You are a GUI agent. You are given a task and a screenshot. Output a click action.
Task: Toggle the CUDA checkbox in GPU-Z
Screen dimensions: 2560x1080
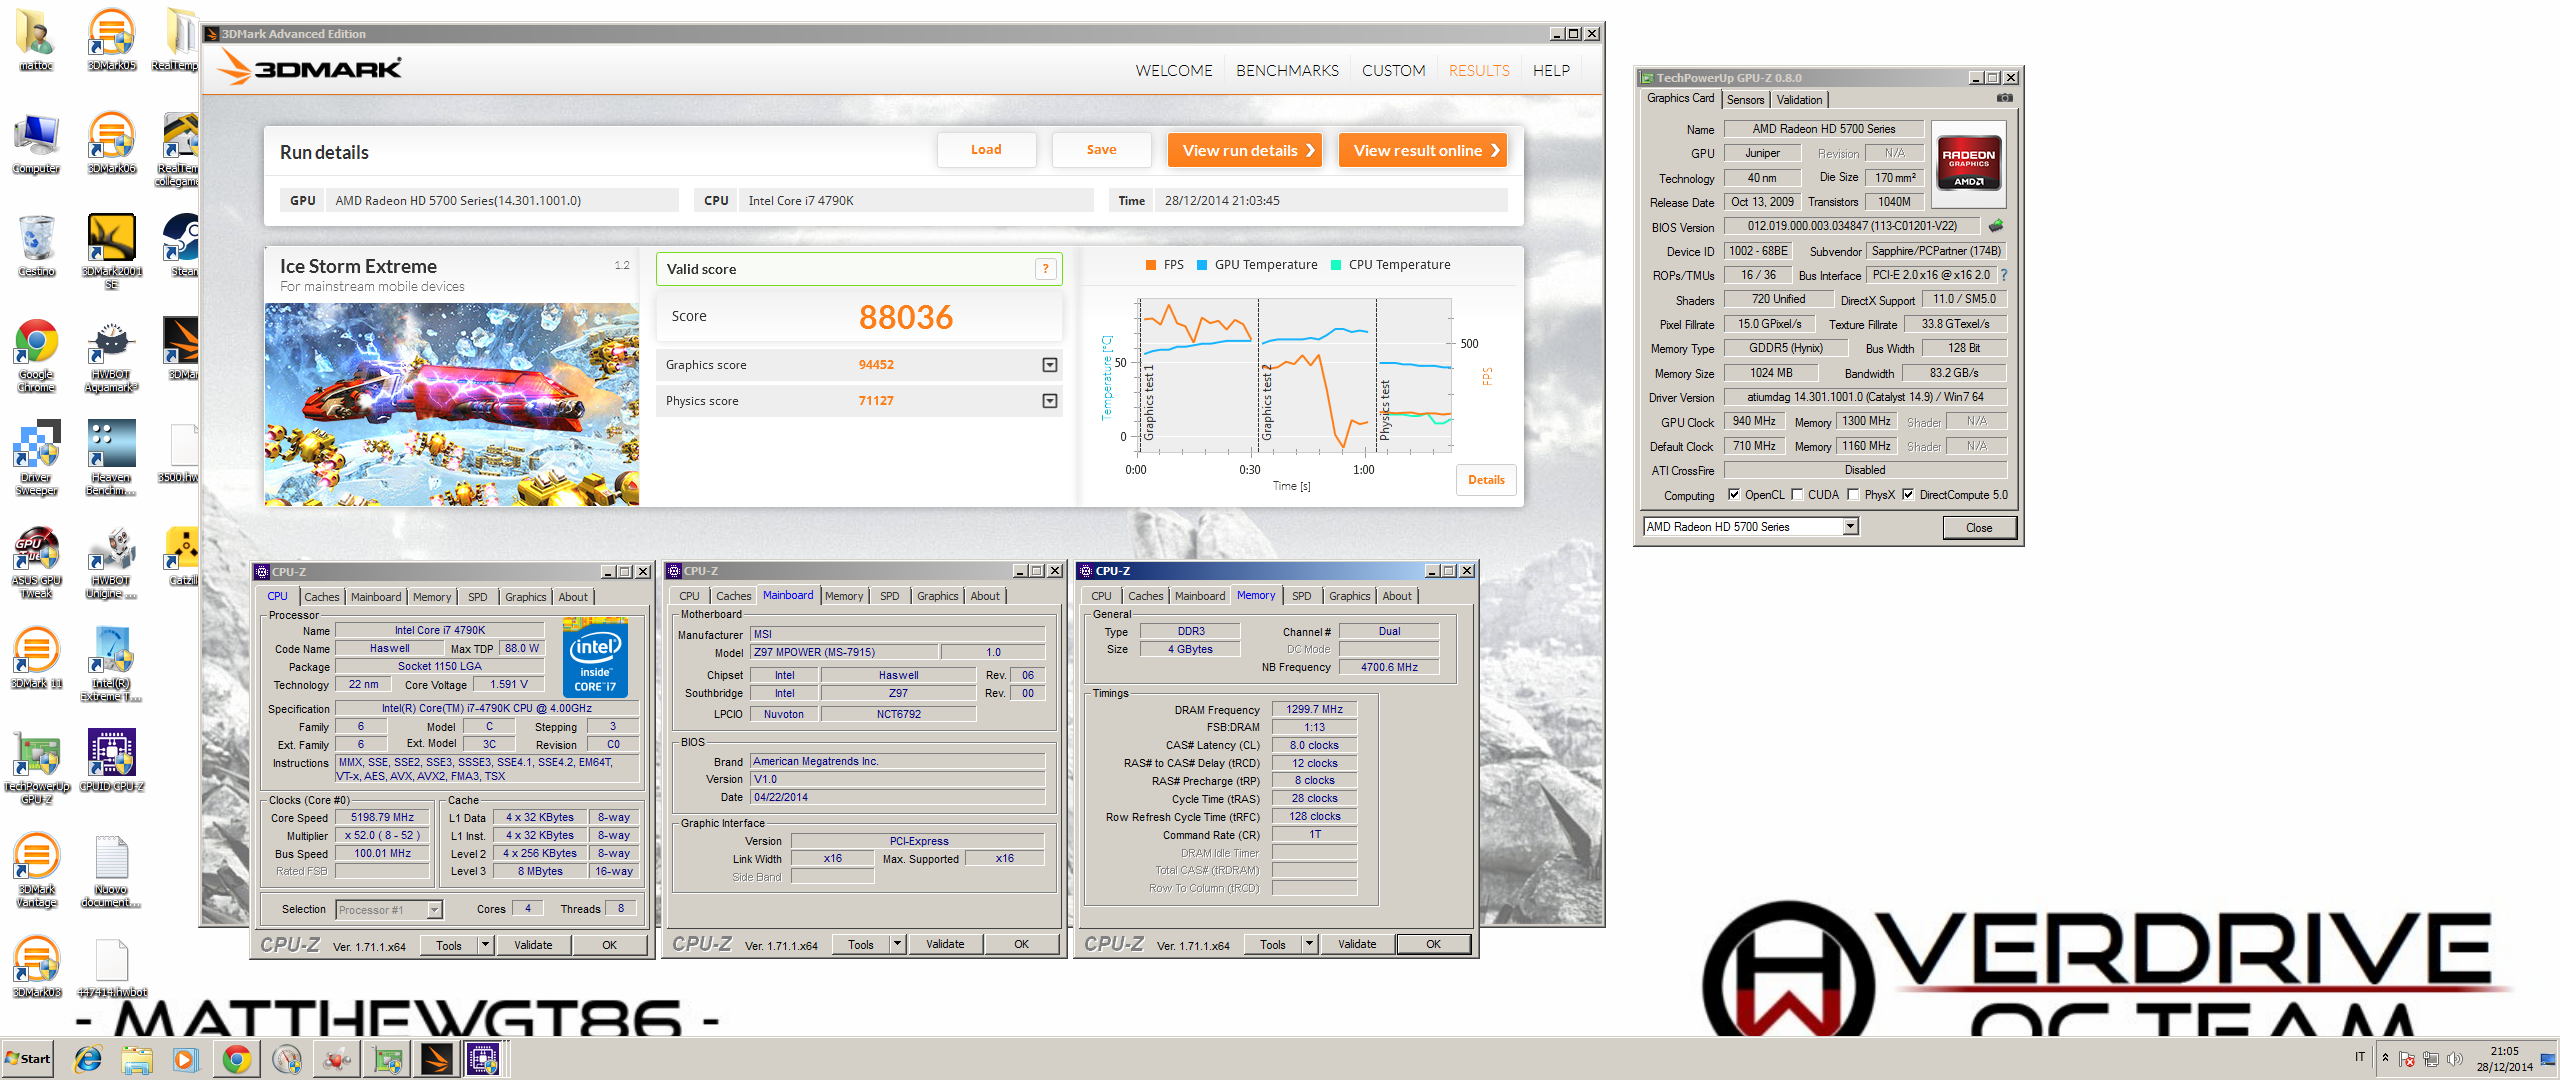(x=1797, y=495)
